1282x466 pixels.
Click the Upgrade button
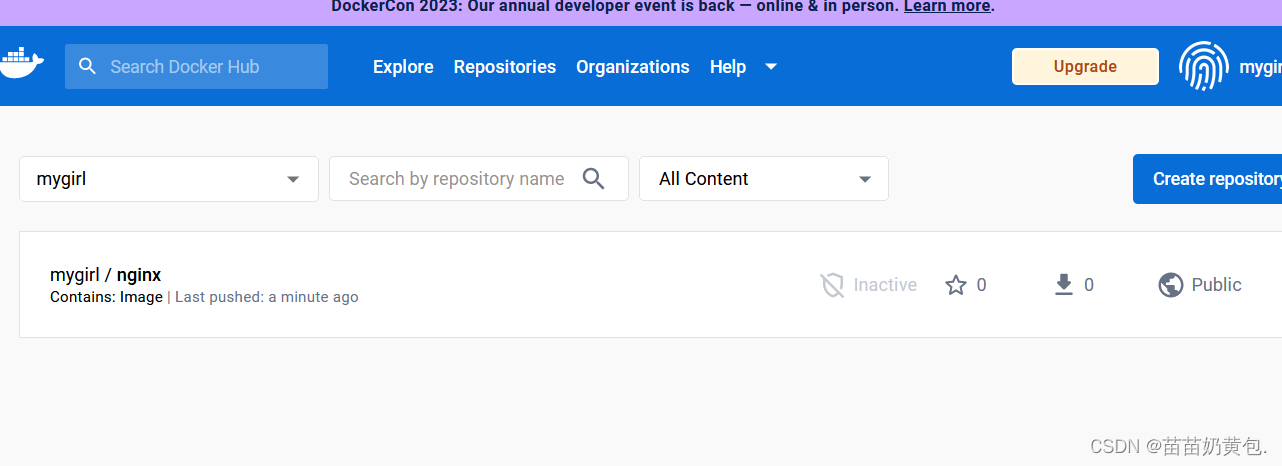1085,67
